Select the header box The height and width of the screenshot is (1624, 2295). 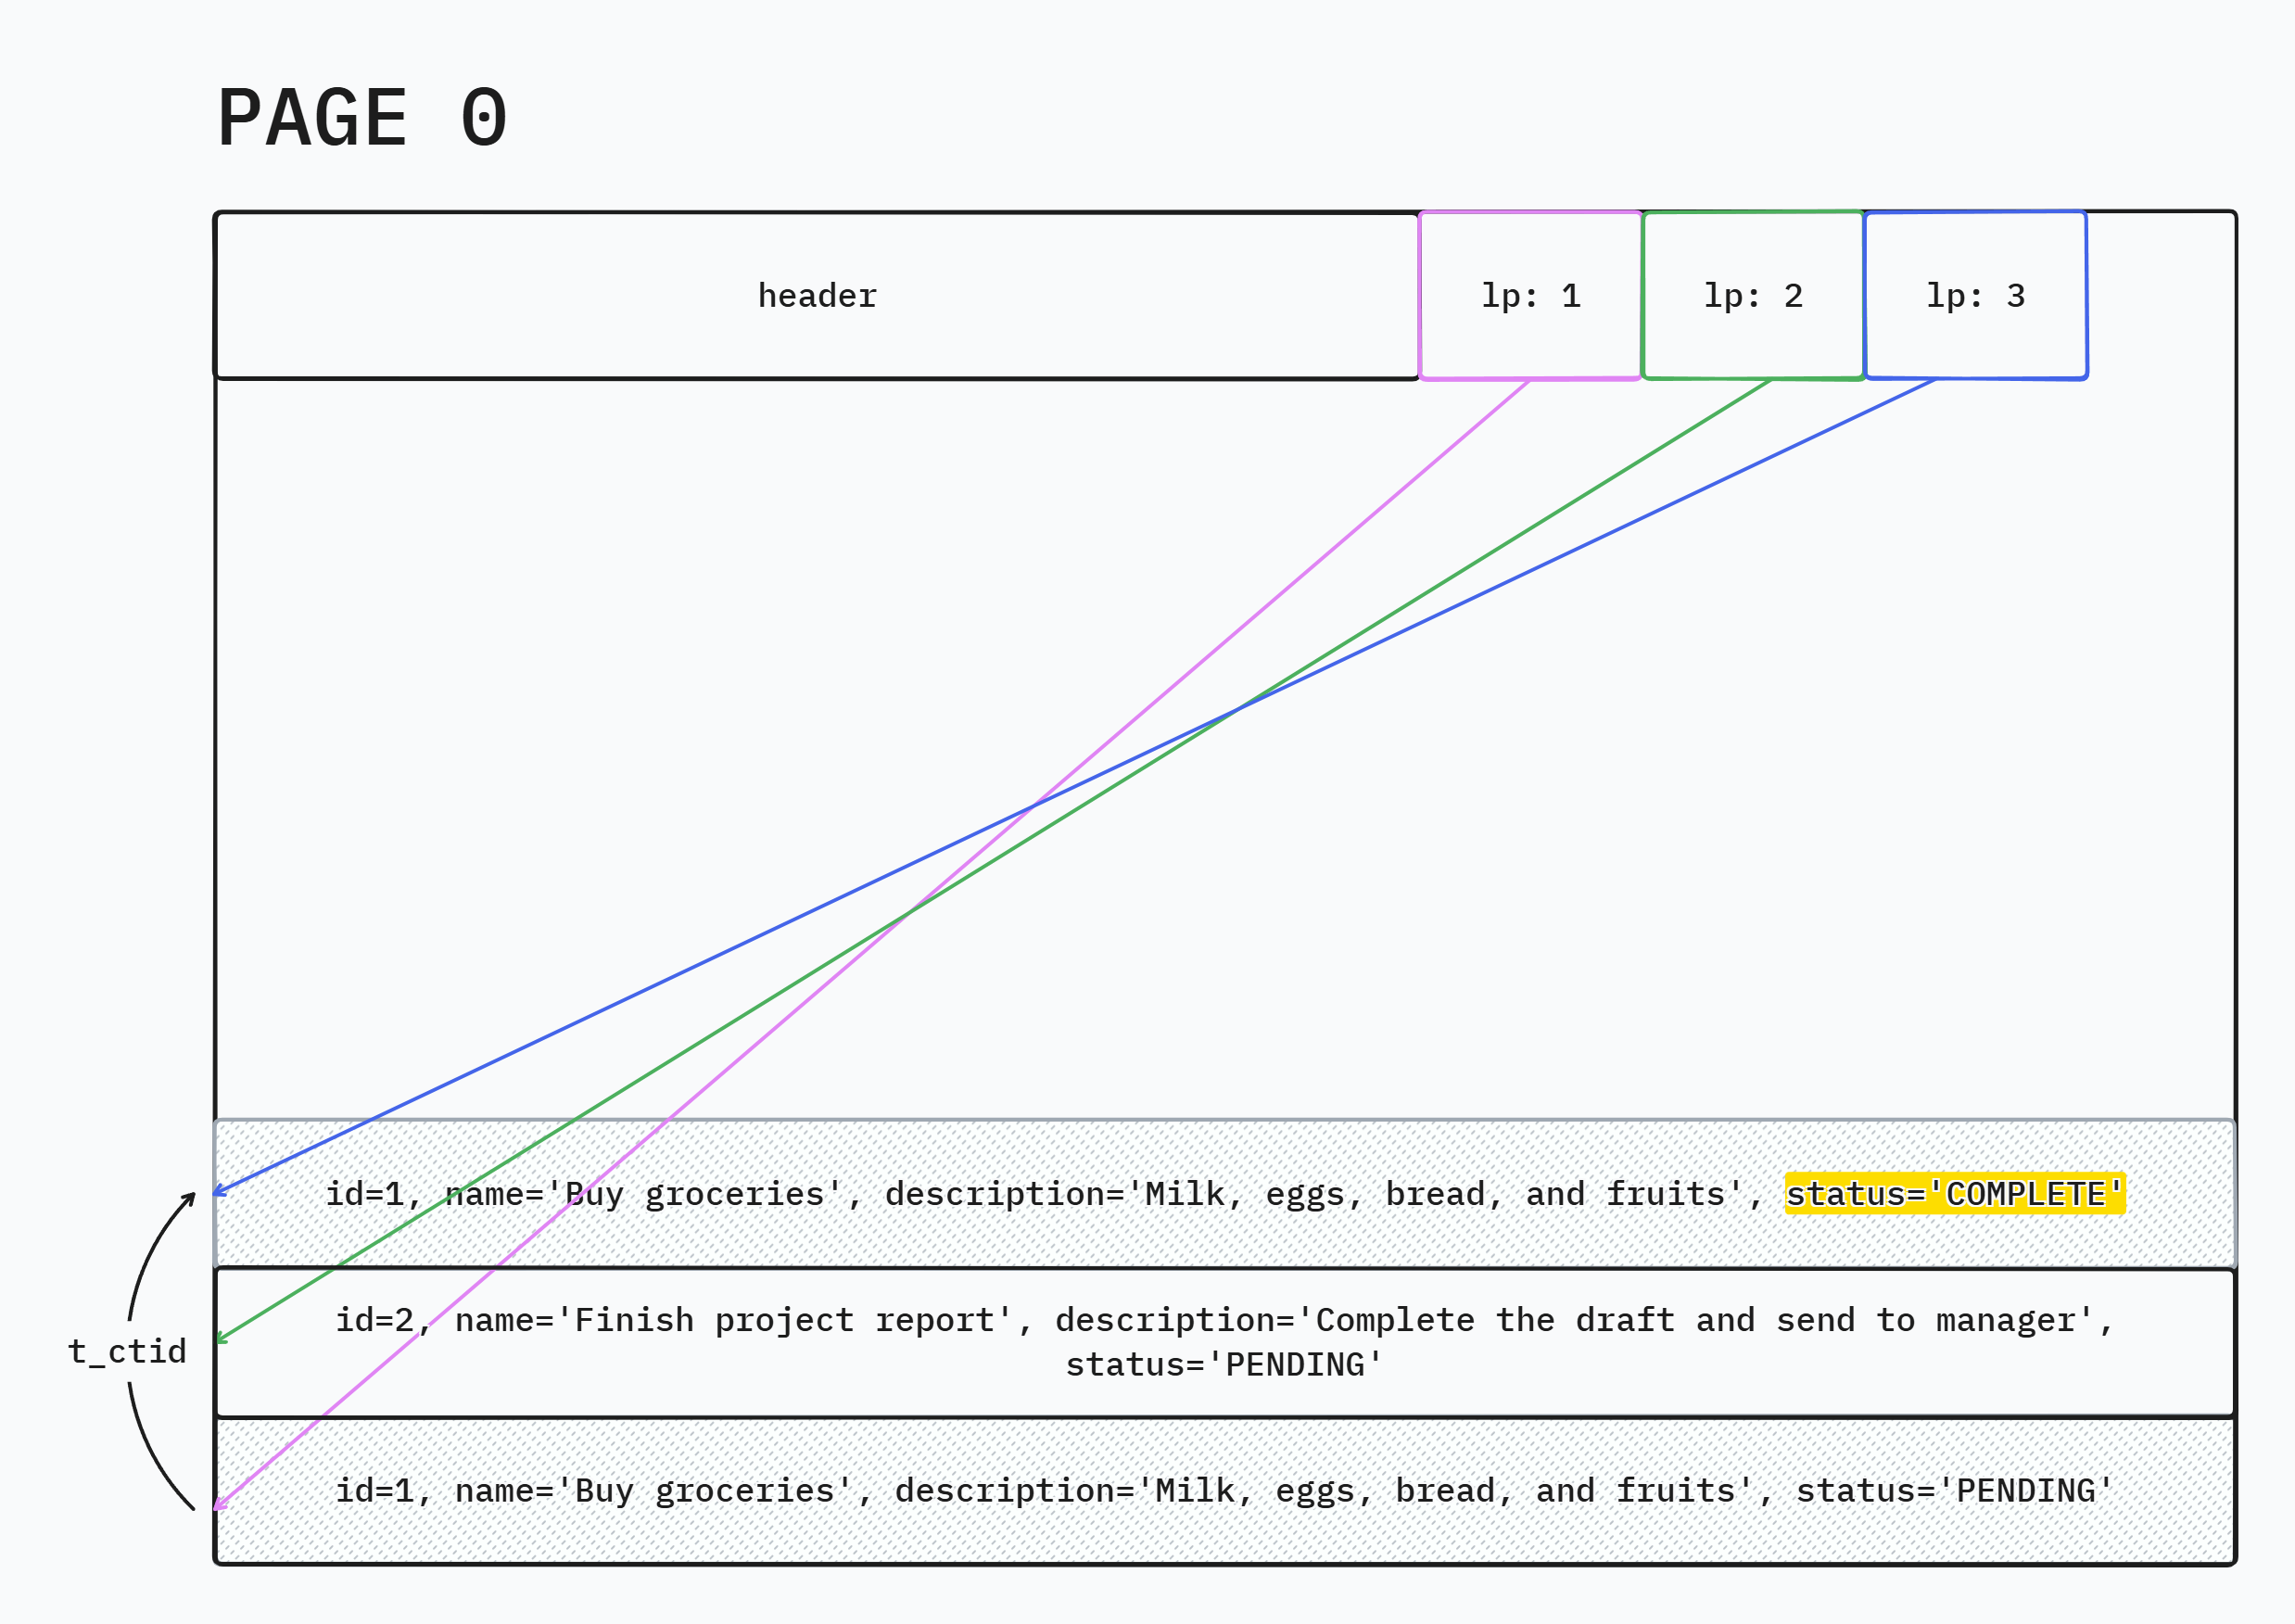[x=816, y=296]
